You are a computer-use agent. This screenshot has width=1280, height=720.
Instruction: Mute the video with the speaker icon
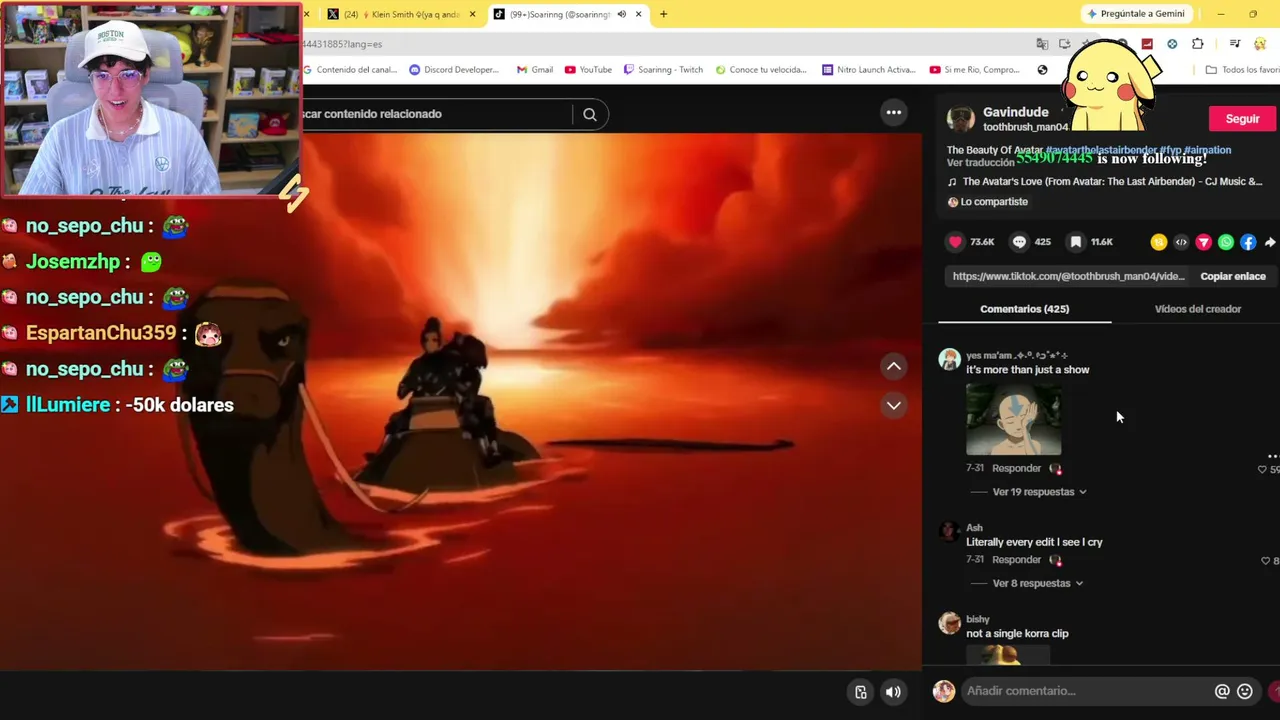pos(893,692)
